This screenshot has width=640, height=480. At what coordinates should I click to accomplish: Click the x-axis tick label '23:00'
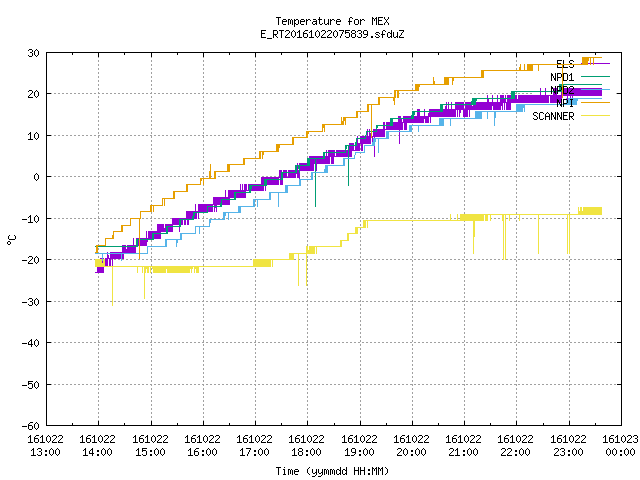(x=568, y=452)
